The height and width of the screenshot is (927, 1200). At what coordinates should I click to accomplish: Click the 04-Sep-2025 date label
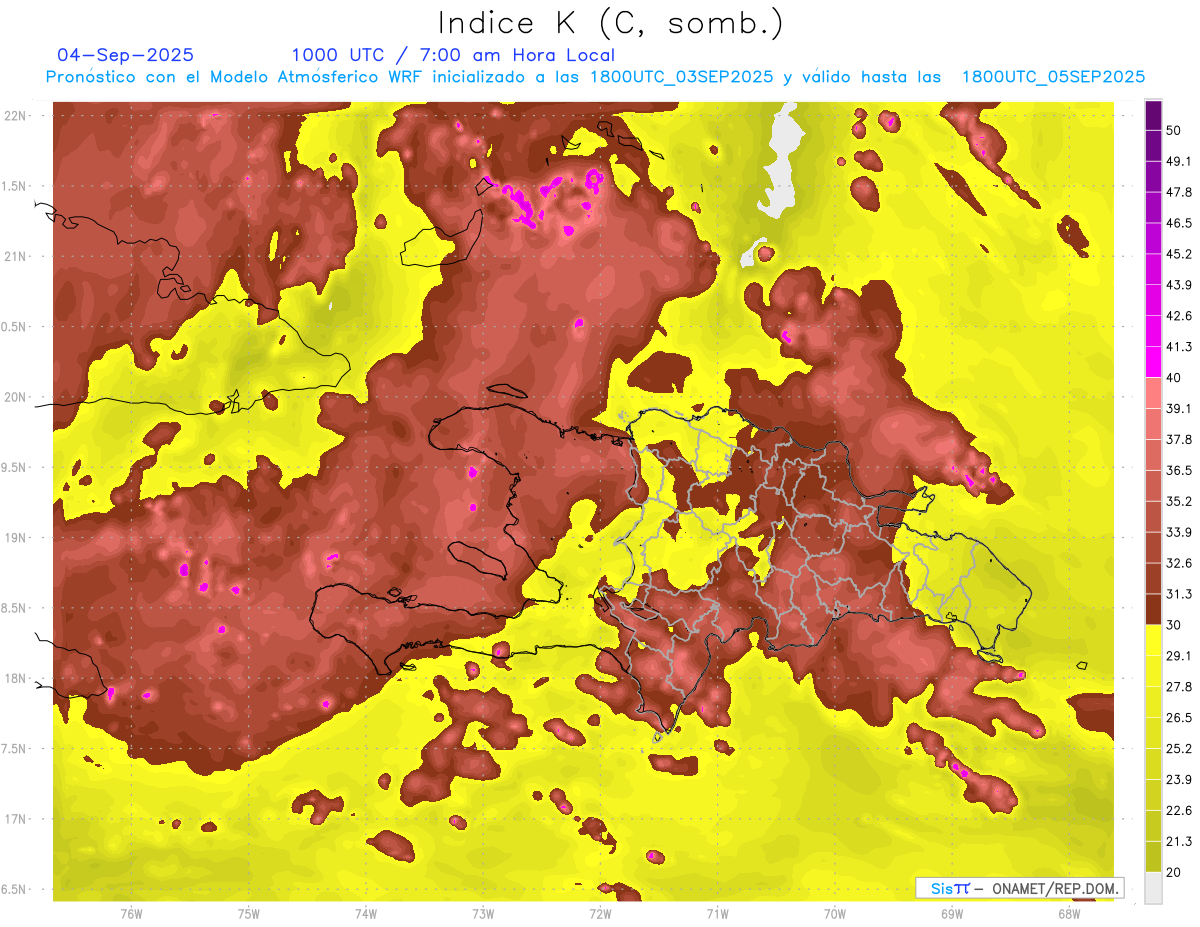click(125, 55)
